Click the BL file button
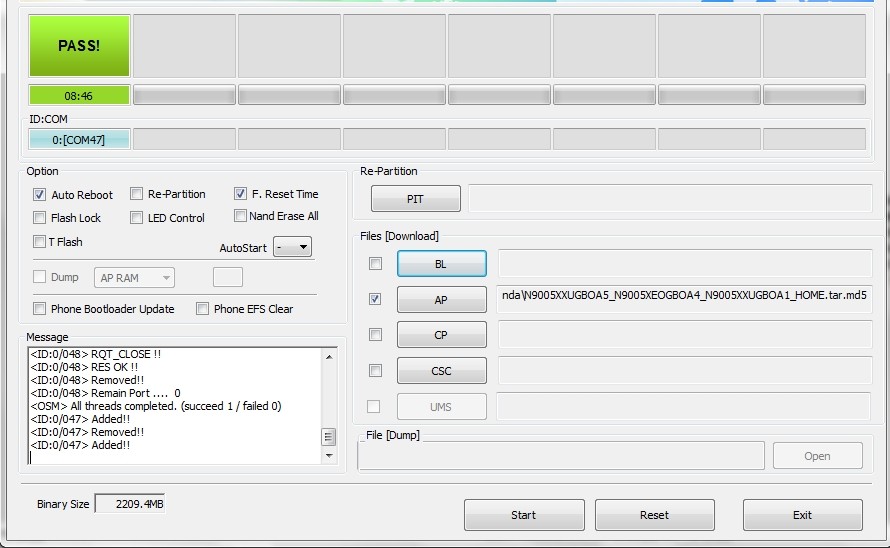This screenshot has width=890, height=548. click(441, 264)
